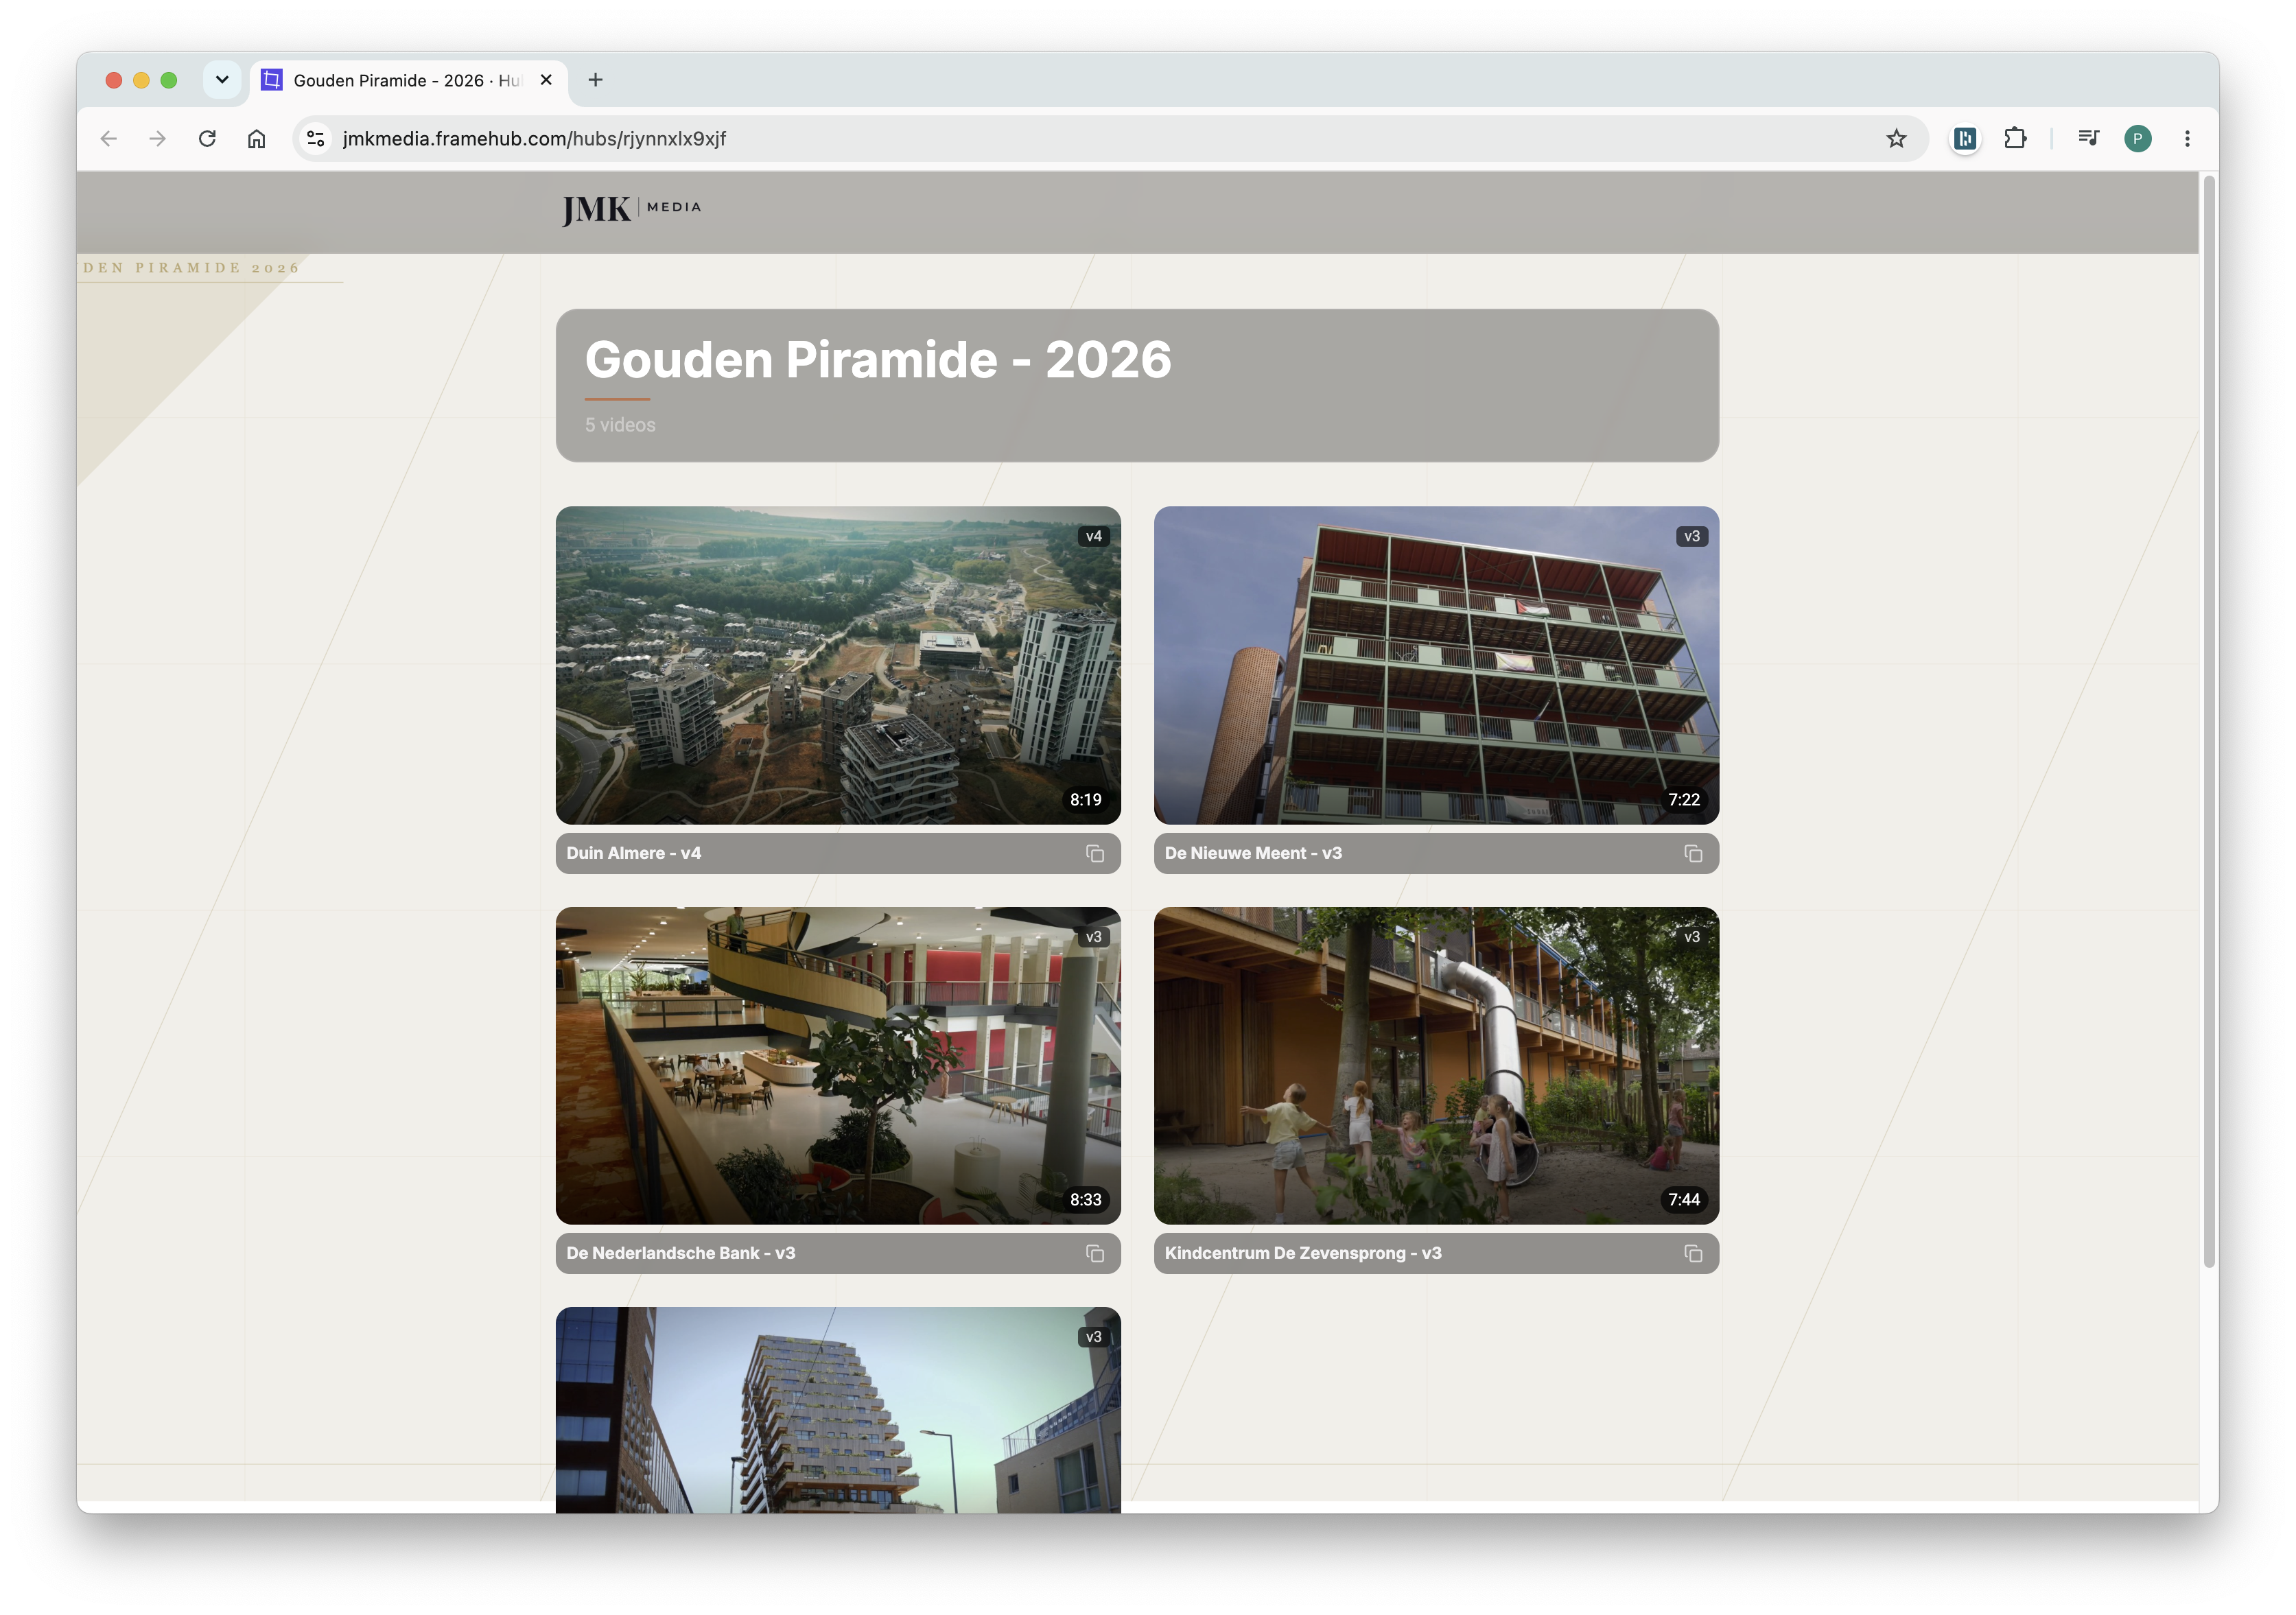The image size is (2296, 1615).
Task: Copy link for De Nederlandsche Bank - v3
Action: click(1095, 1253)
